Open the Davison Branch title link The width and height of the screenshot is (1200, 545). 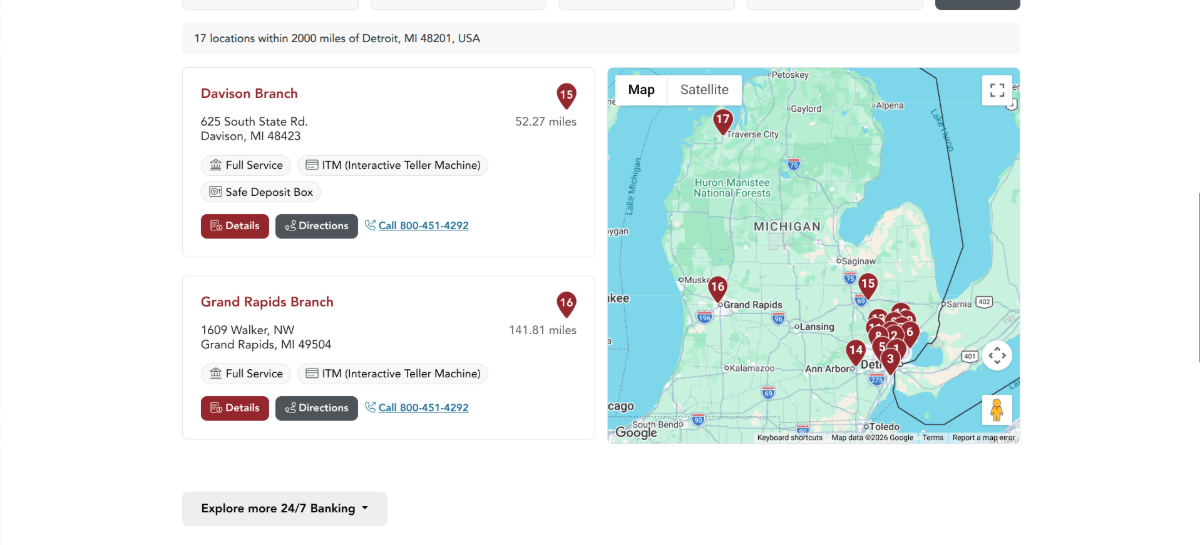coord(249,94)
